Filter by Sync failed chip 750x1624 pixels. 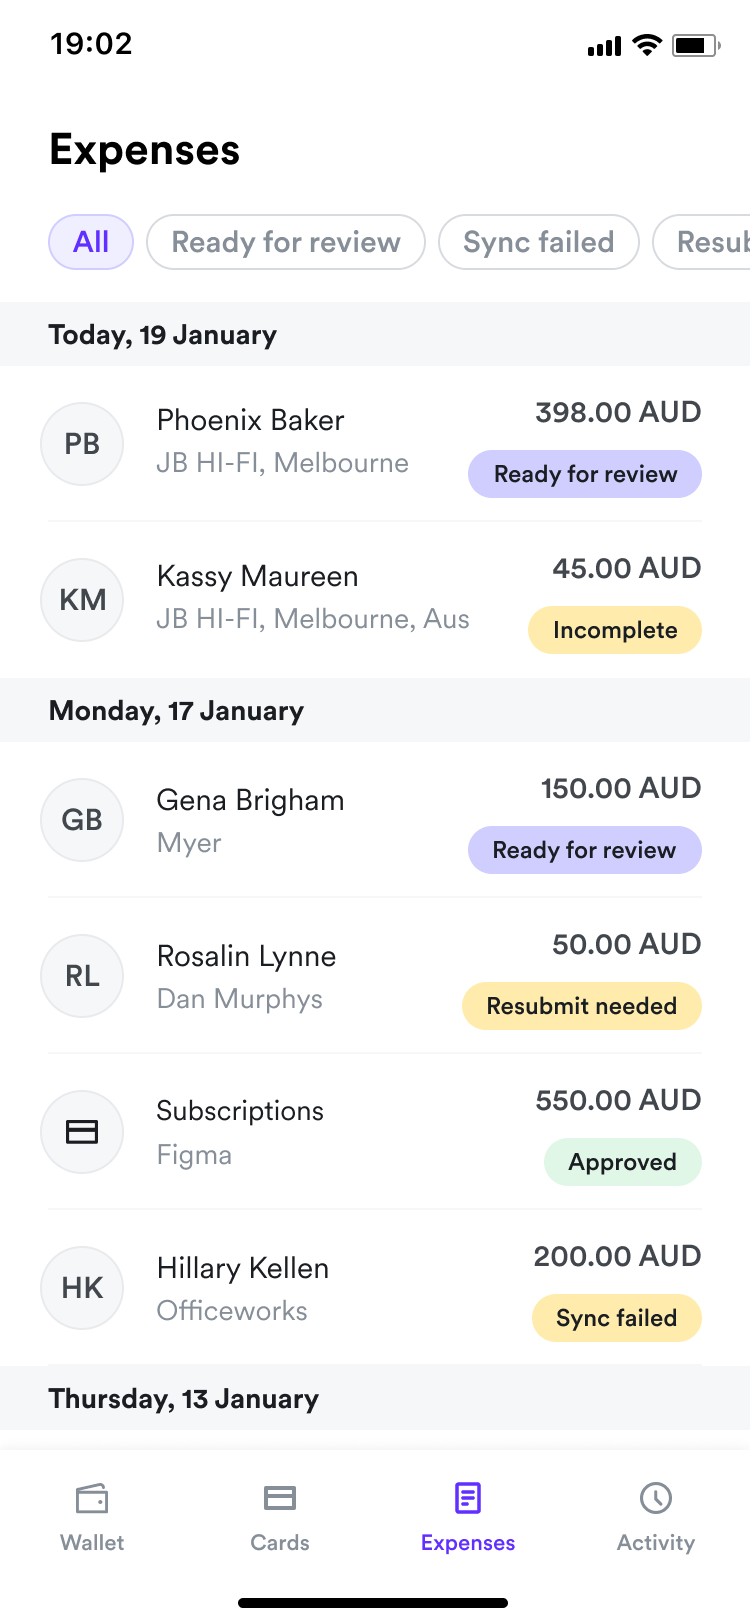[538, 242]
